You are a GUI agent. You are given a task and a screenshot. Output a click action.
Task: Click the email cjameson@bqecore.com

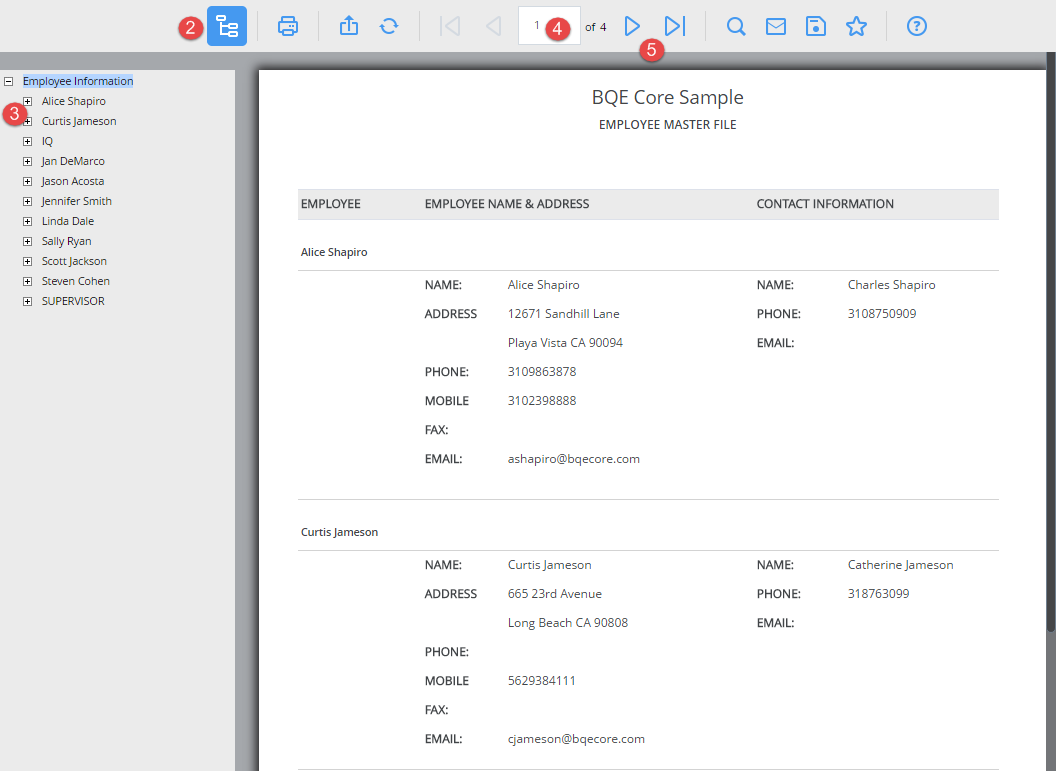576,739
